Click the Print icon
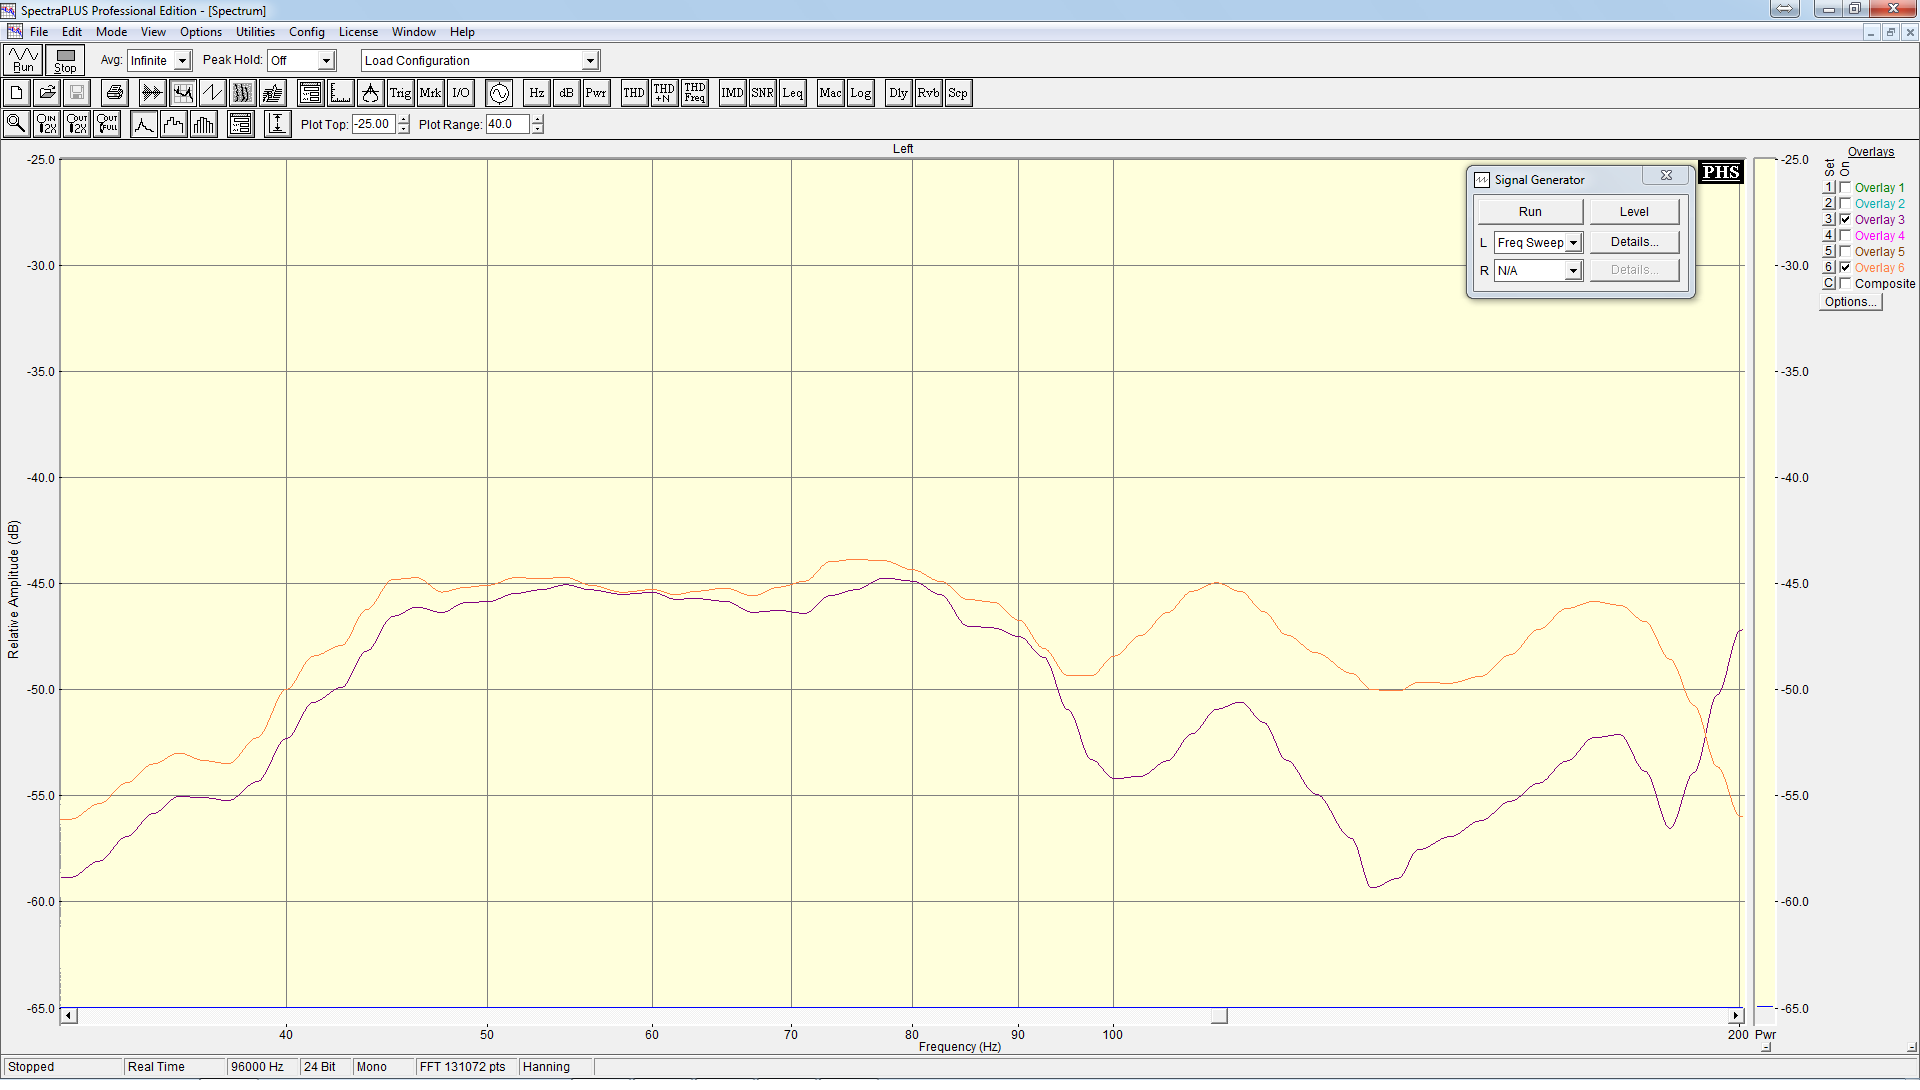This screenshot has height=1090, width=1920. coord(115,93)
